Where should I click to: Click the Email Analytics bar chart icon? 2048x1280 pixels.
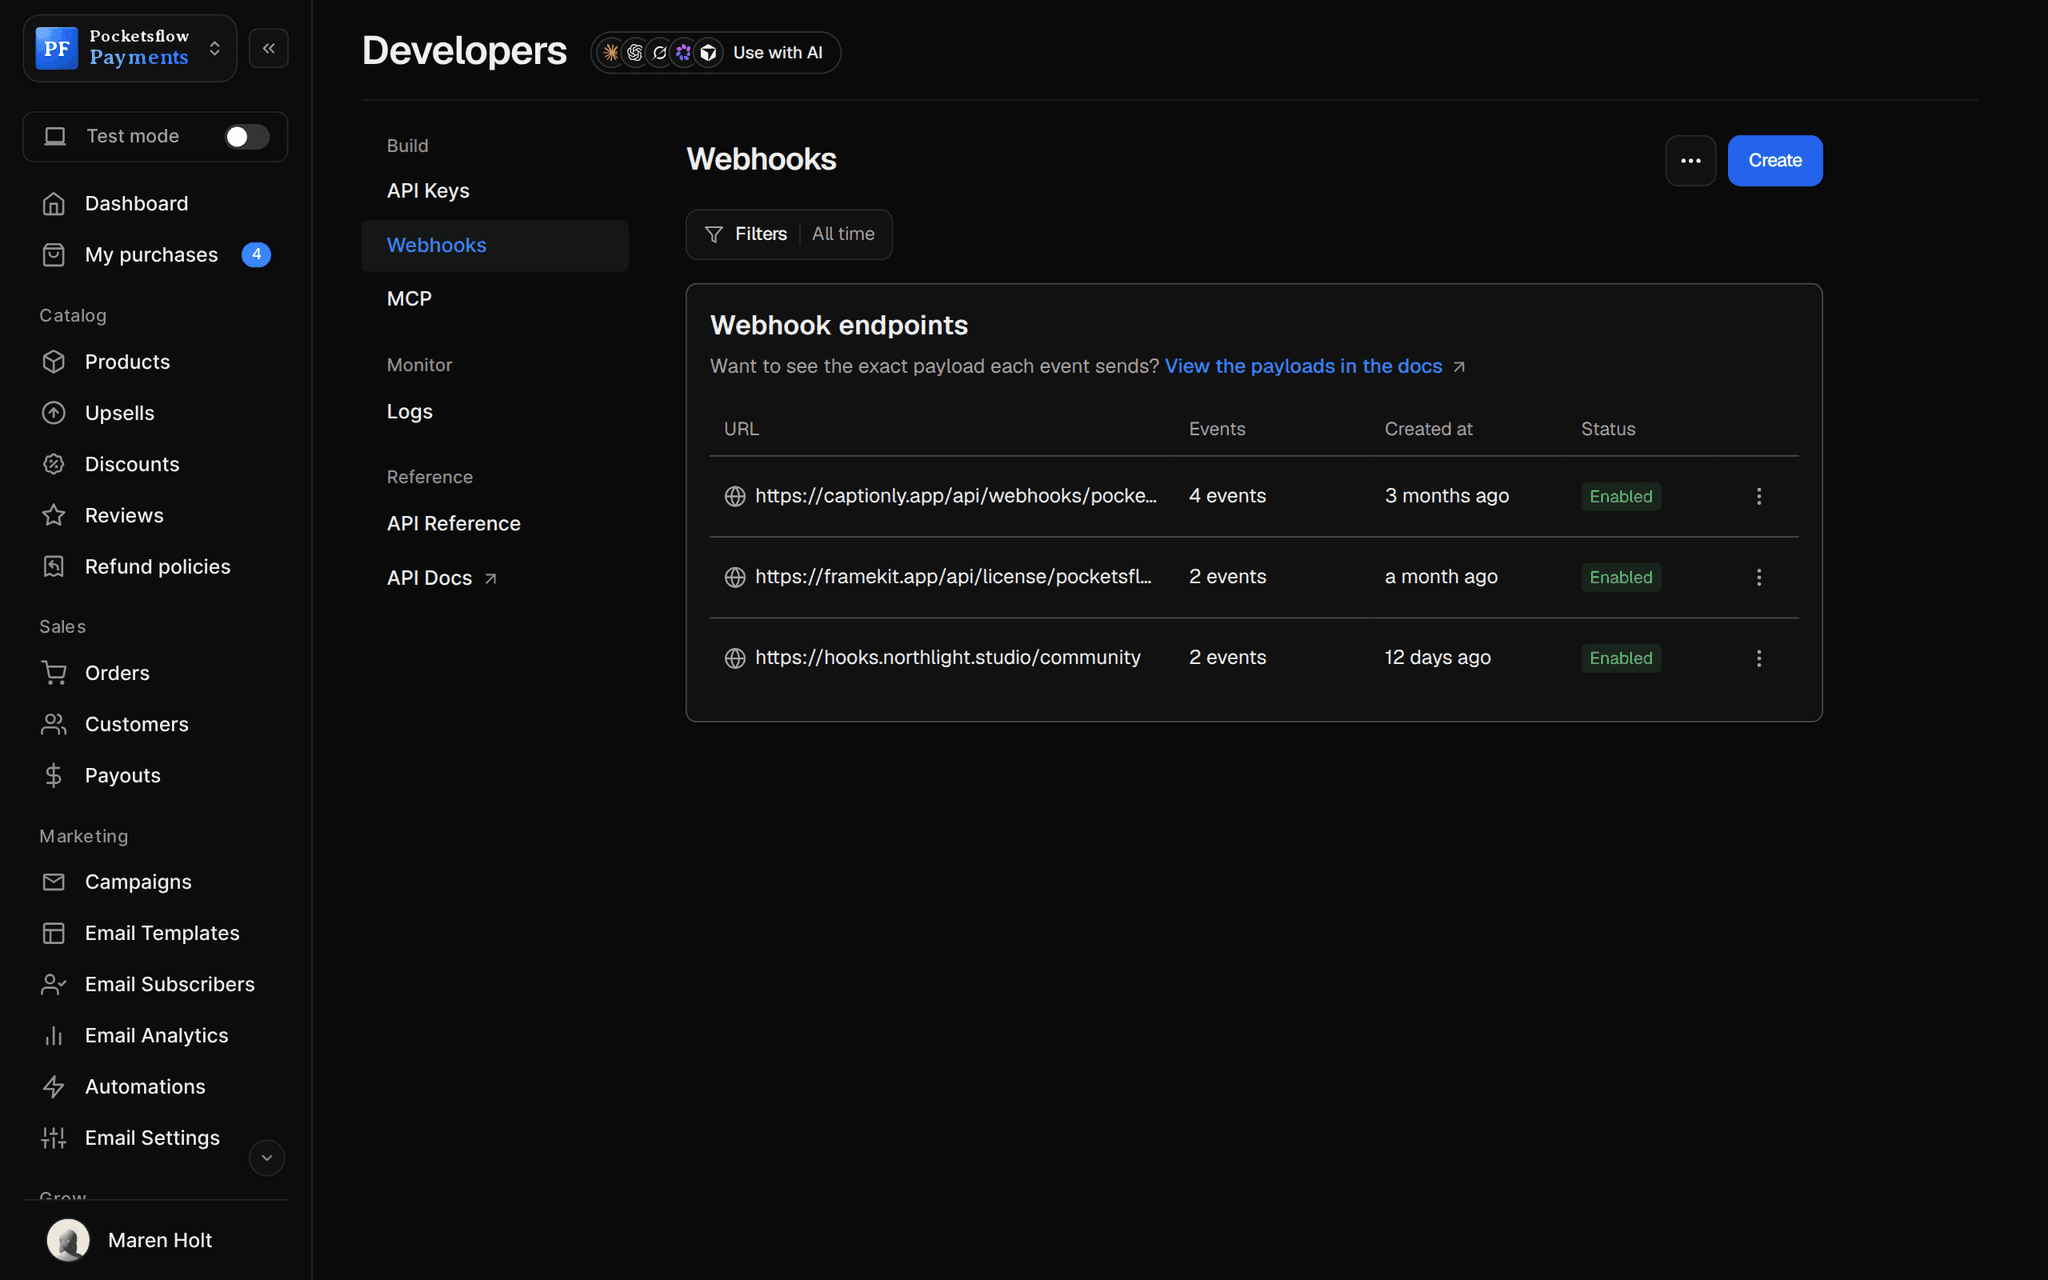[x=54, y=1036]
